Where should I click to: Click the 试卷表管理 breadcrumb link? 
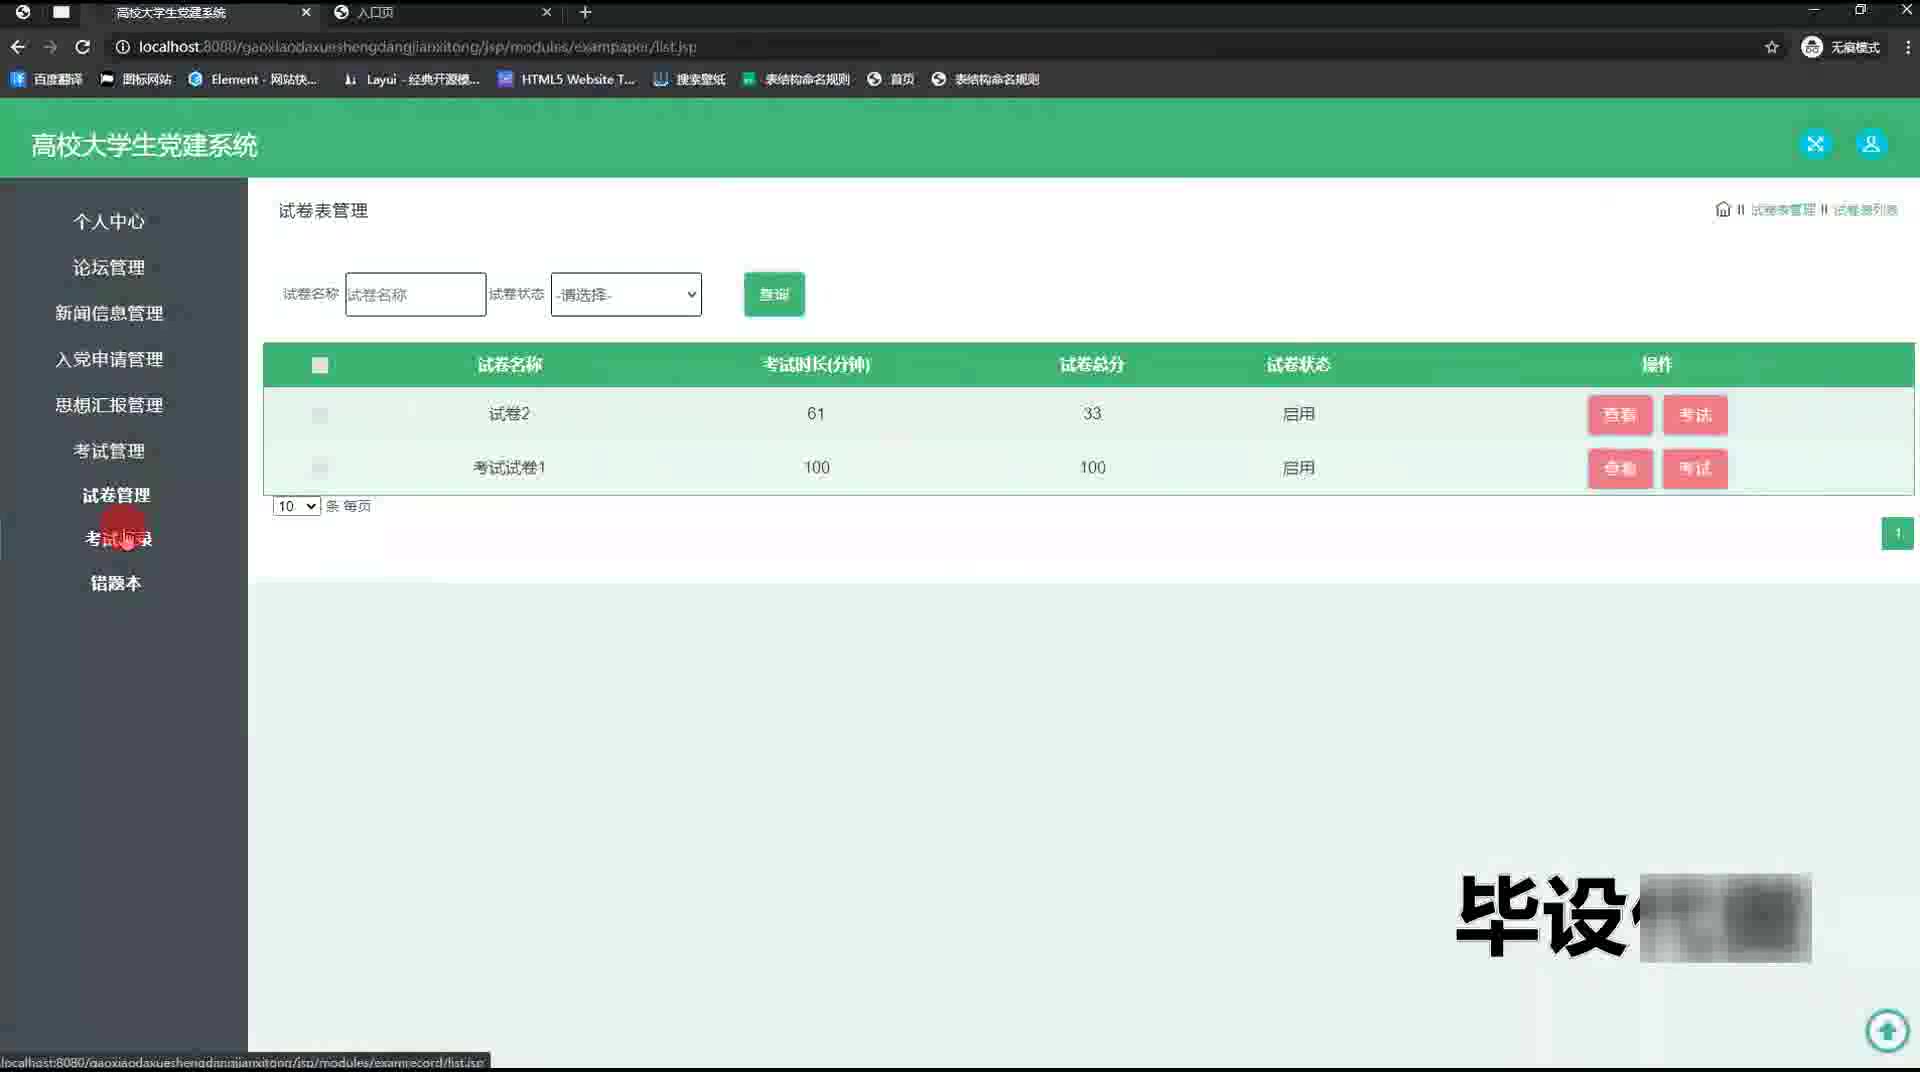pyautogui.click(x=1783, y=210)
